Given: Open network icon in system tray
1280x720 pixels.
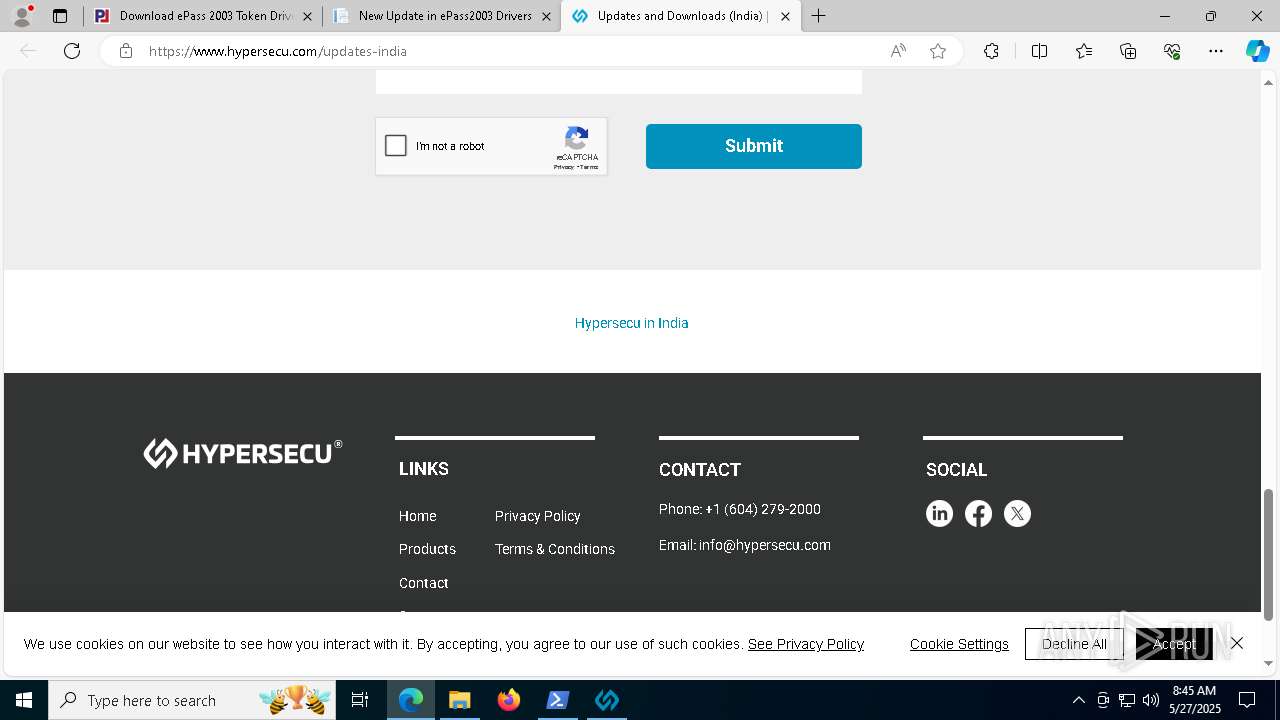Looking at the screenshot, I should coord(1126,700).
